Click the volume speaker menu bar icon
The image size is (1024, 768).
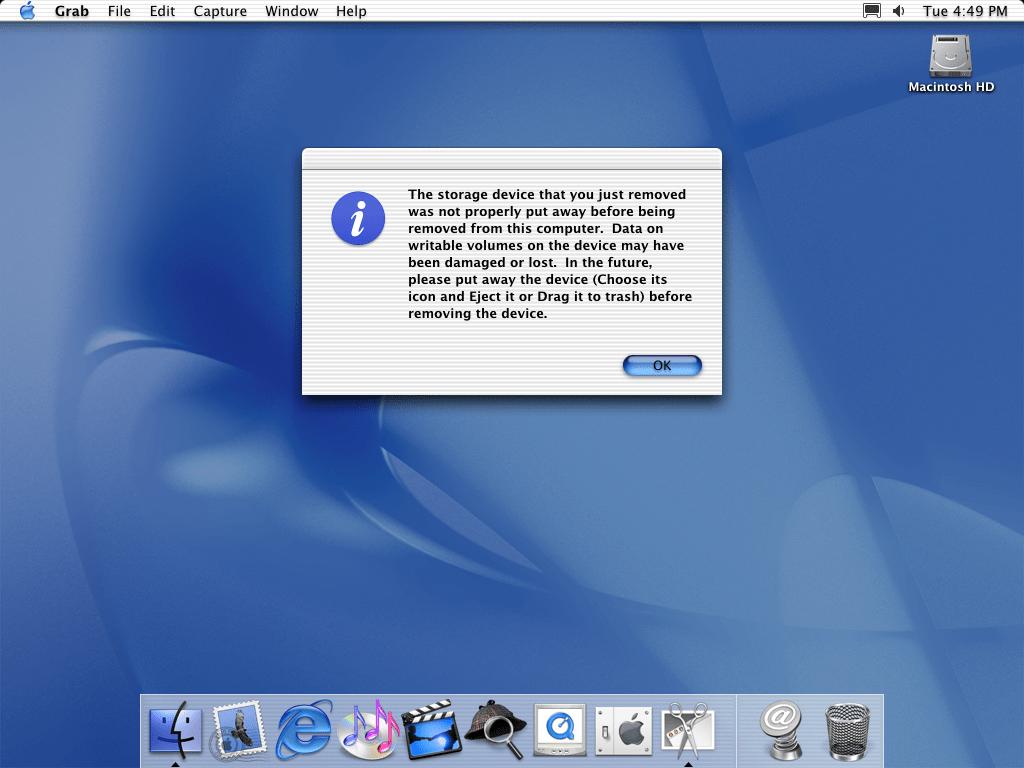[899, 11]
